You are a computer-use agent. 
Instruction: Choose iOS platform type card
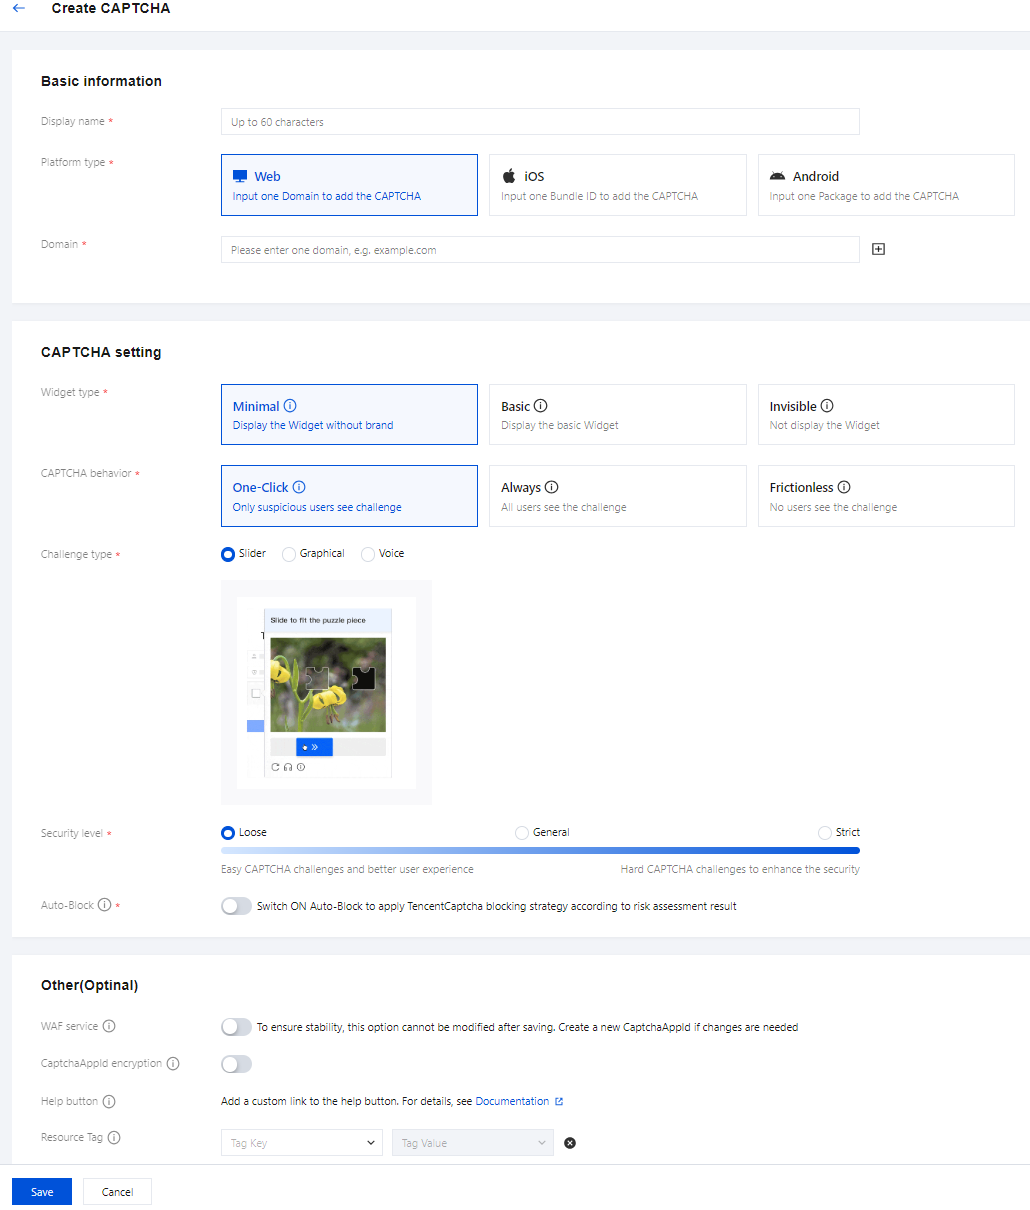618,185
